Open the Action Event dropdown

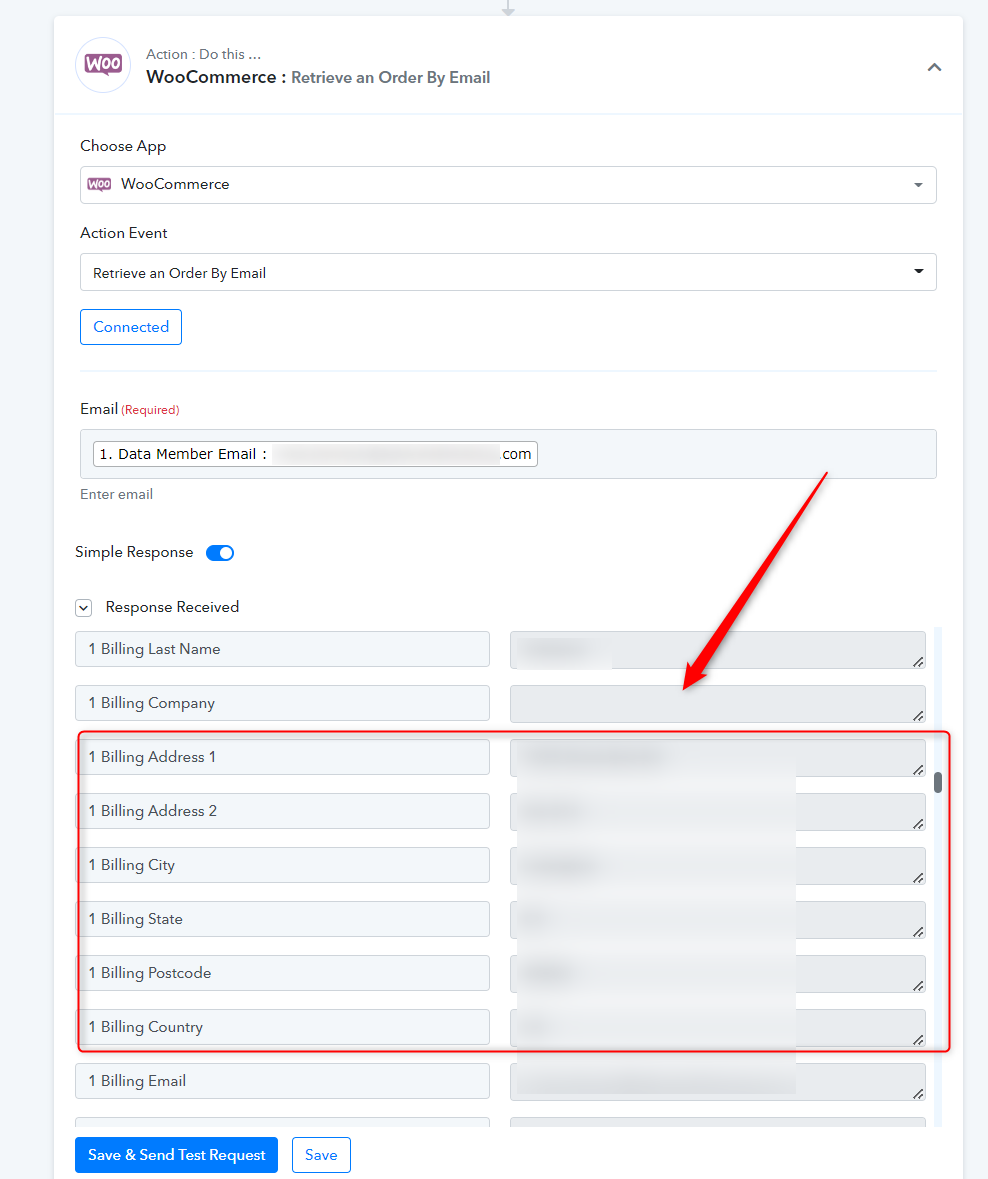(508, 272)
